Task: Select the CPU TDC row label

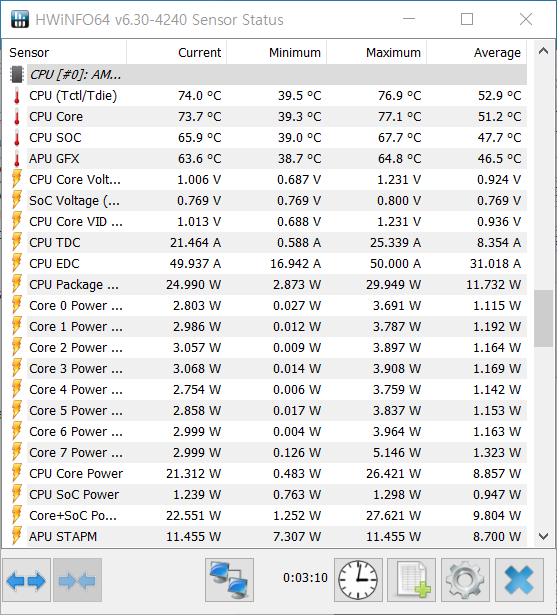Action: point(55,242)
